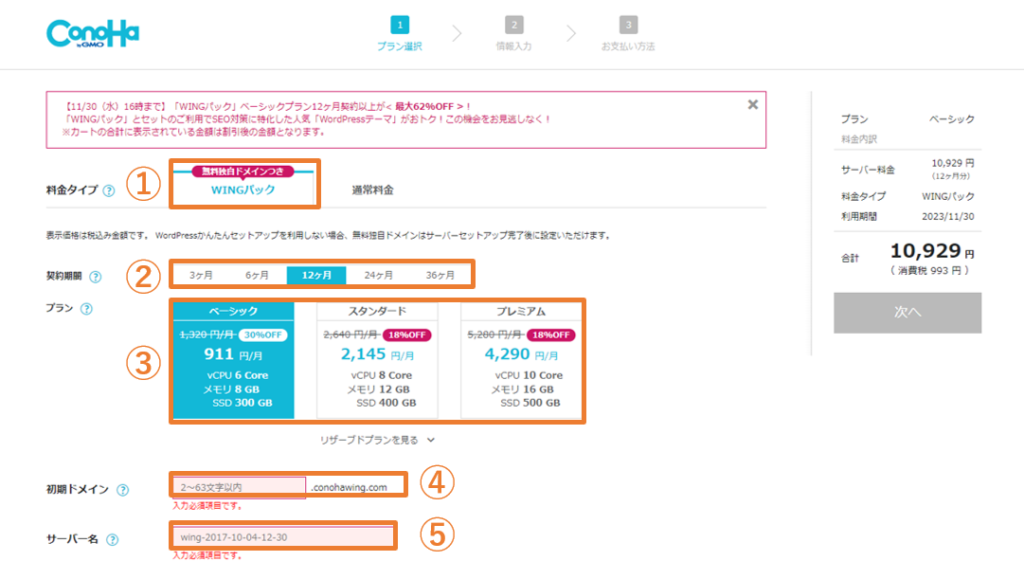Click the 911 円/月 price
Image resolution: width=1024 pixels, height=579 pixels.
click(x=233, y=355)
